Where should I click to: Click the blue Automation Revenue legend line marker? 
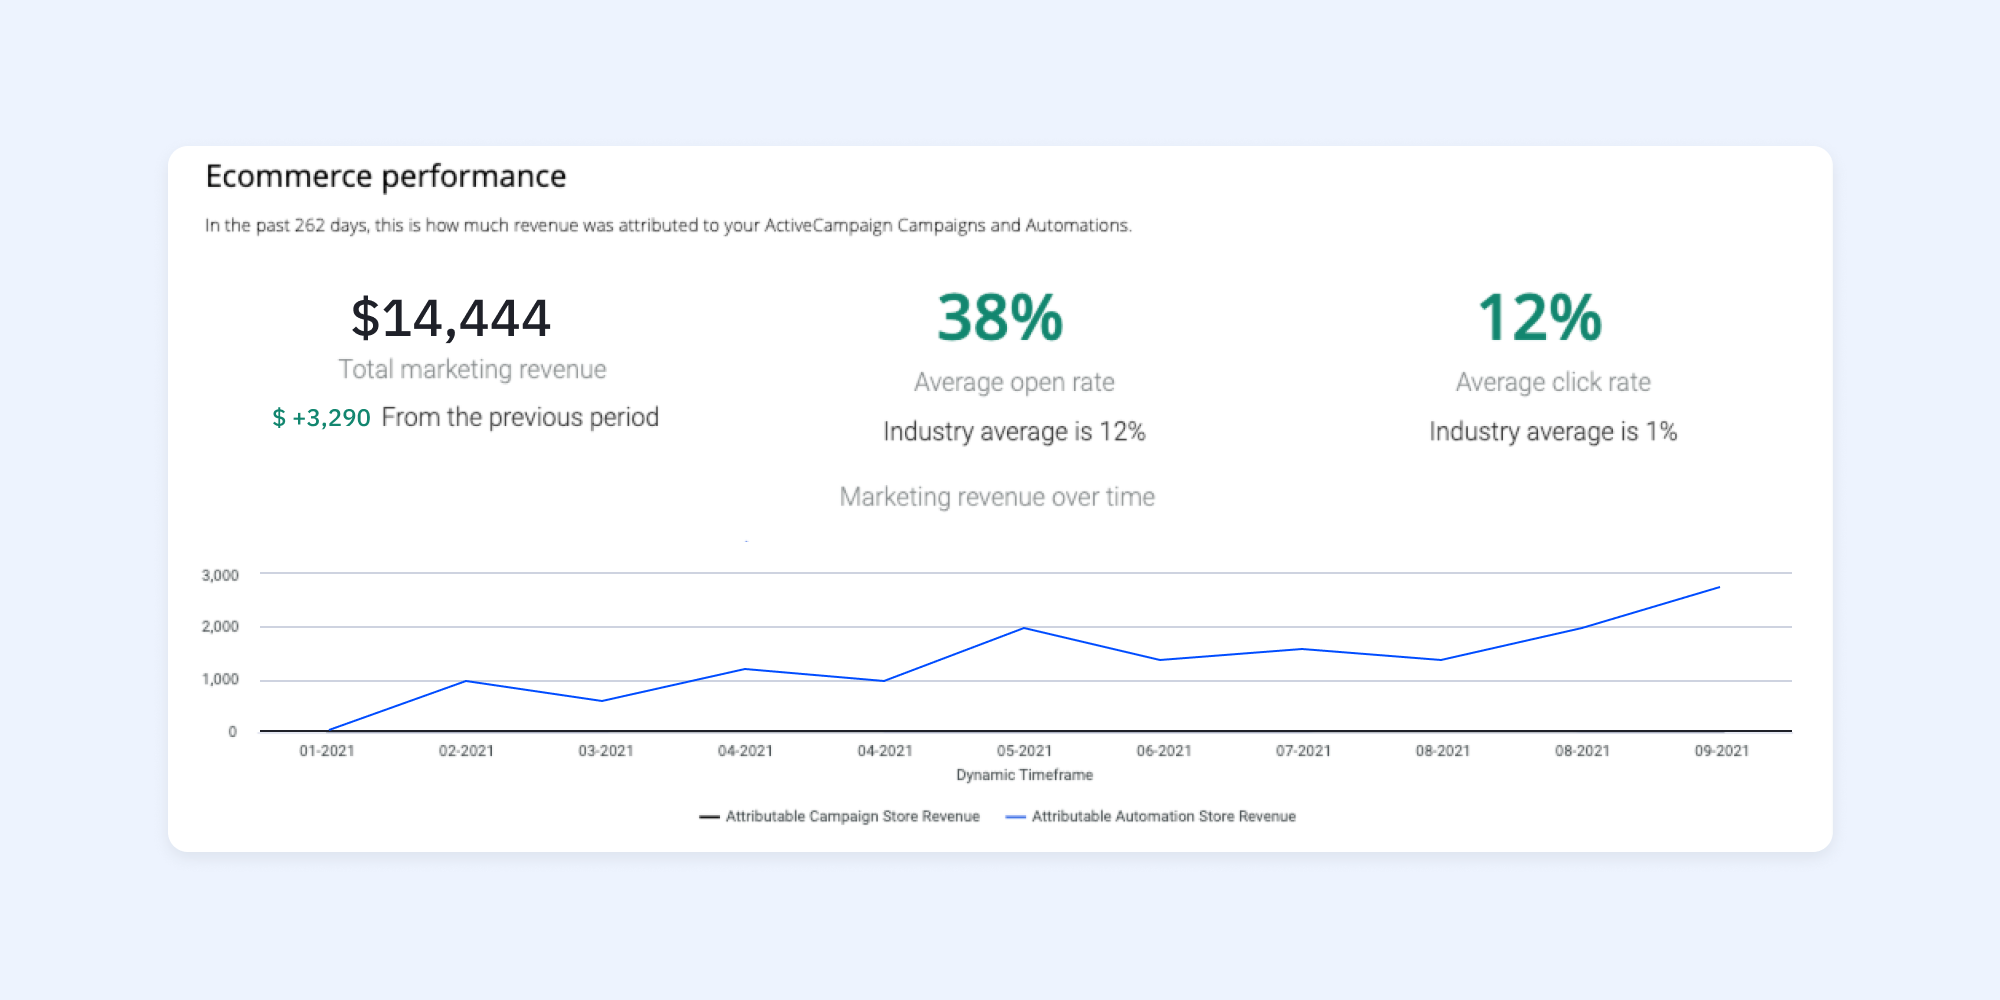tap(1015, 817)
